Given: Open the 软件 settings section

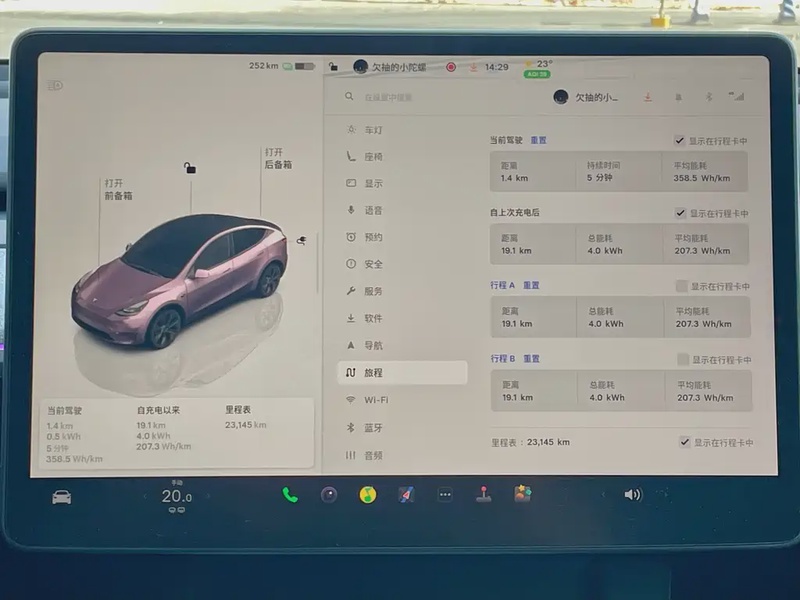Looking at the screenshot, I should 372,318.
